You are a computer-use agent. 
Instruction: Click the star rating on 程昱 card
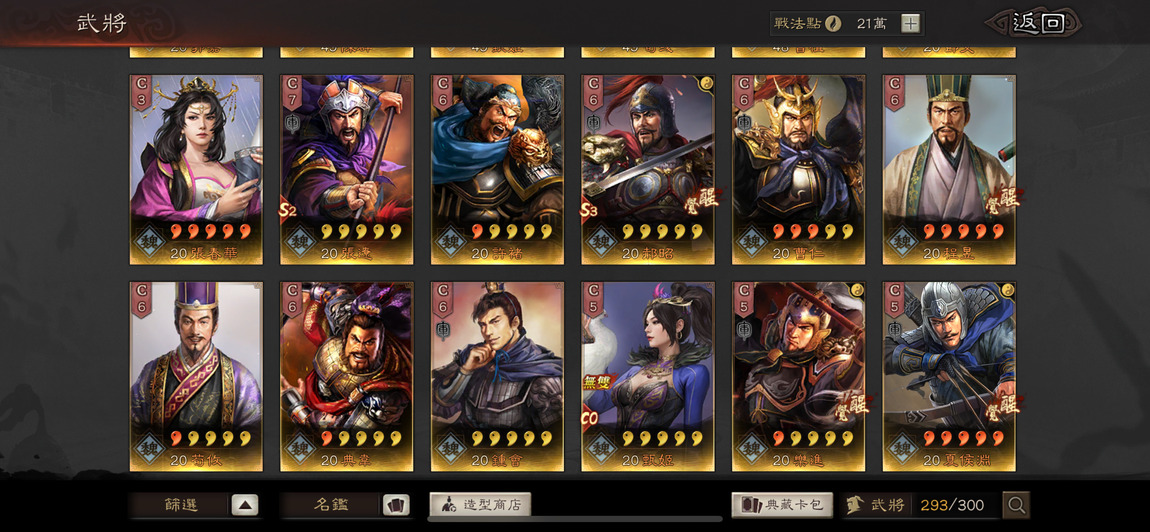(x=963, y=232)
